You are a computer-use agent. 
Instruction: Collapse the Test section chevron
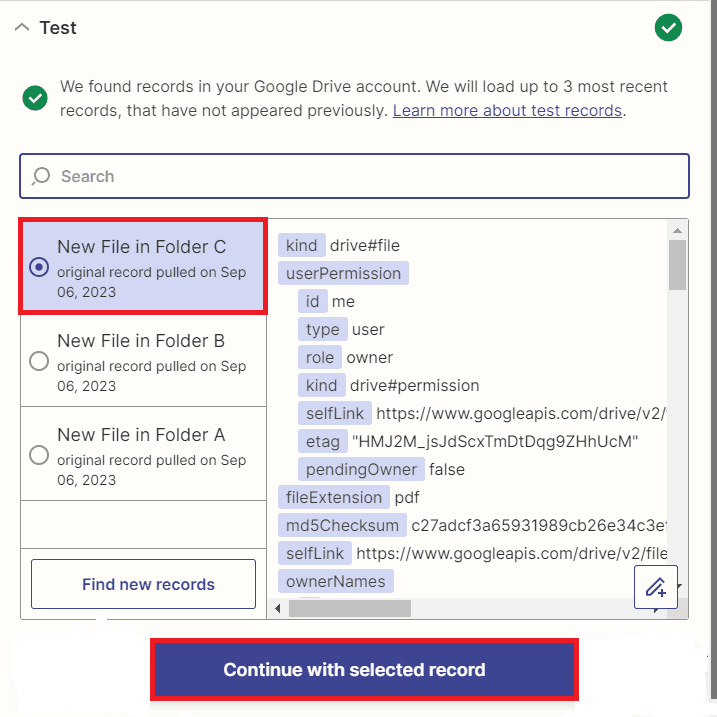pos(22,28)
